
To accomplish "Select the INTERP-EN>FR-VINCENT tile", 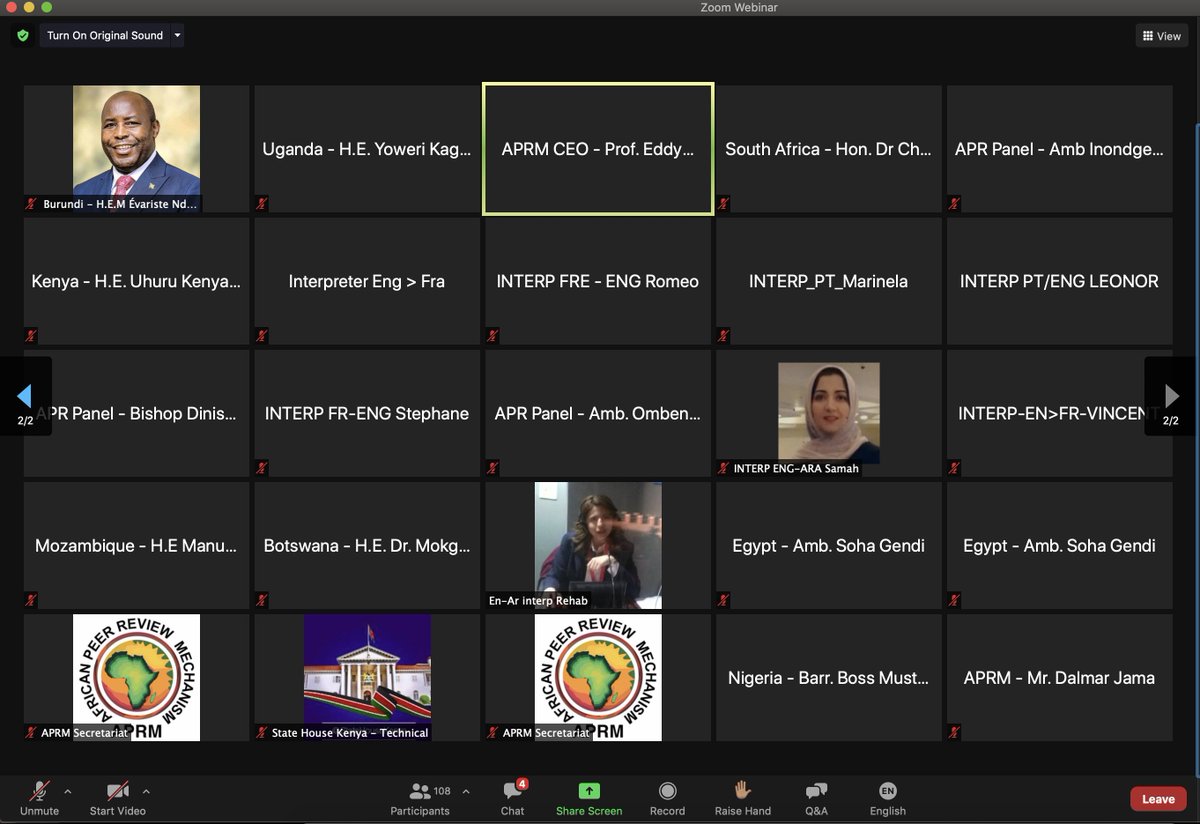I will click(x=1059, y=413).
